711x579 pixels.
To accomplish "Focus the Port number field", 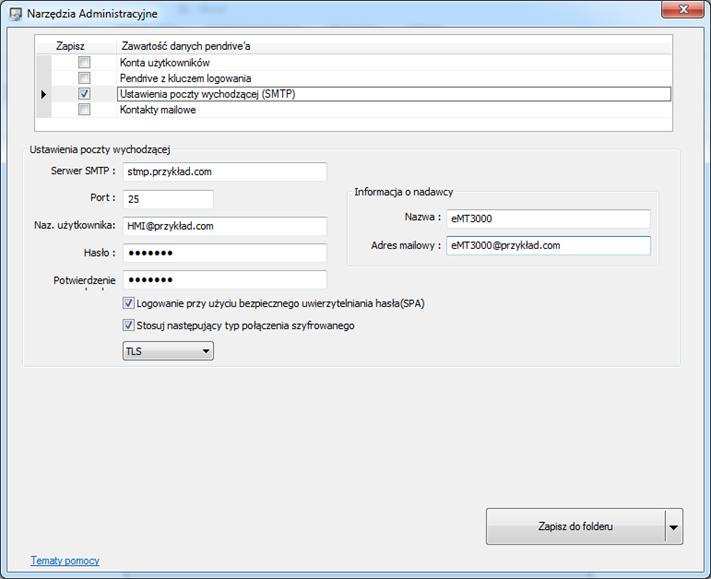I will point(168,199).
